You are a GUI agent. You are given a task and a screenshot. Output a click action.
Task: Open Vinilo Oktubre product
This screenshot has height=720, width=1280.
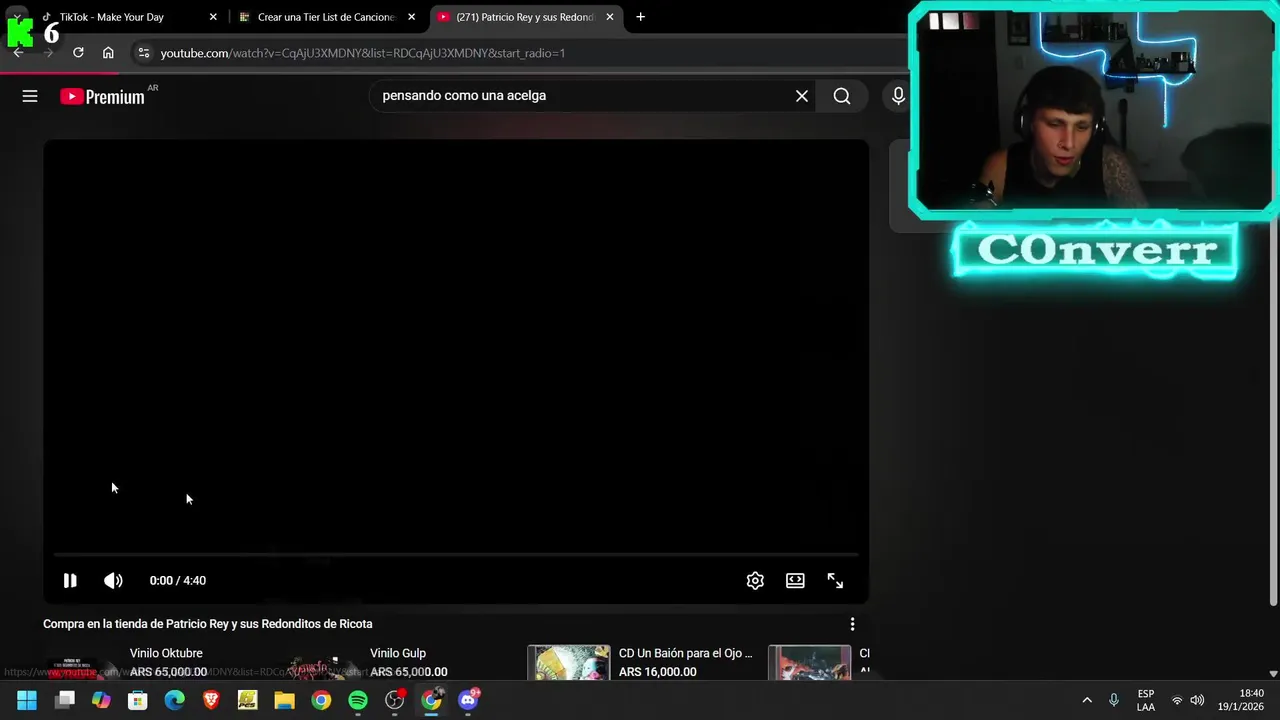(x=166, y=653)
